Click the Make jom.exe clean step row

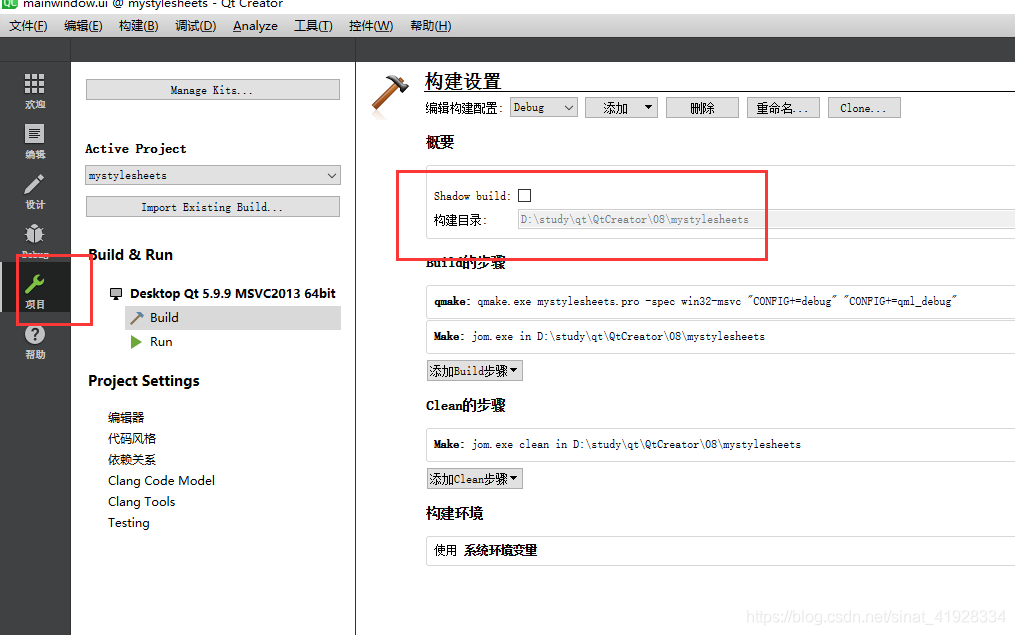(x=720, y=445)
